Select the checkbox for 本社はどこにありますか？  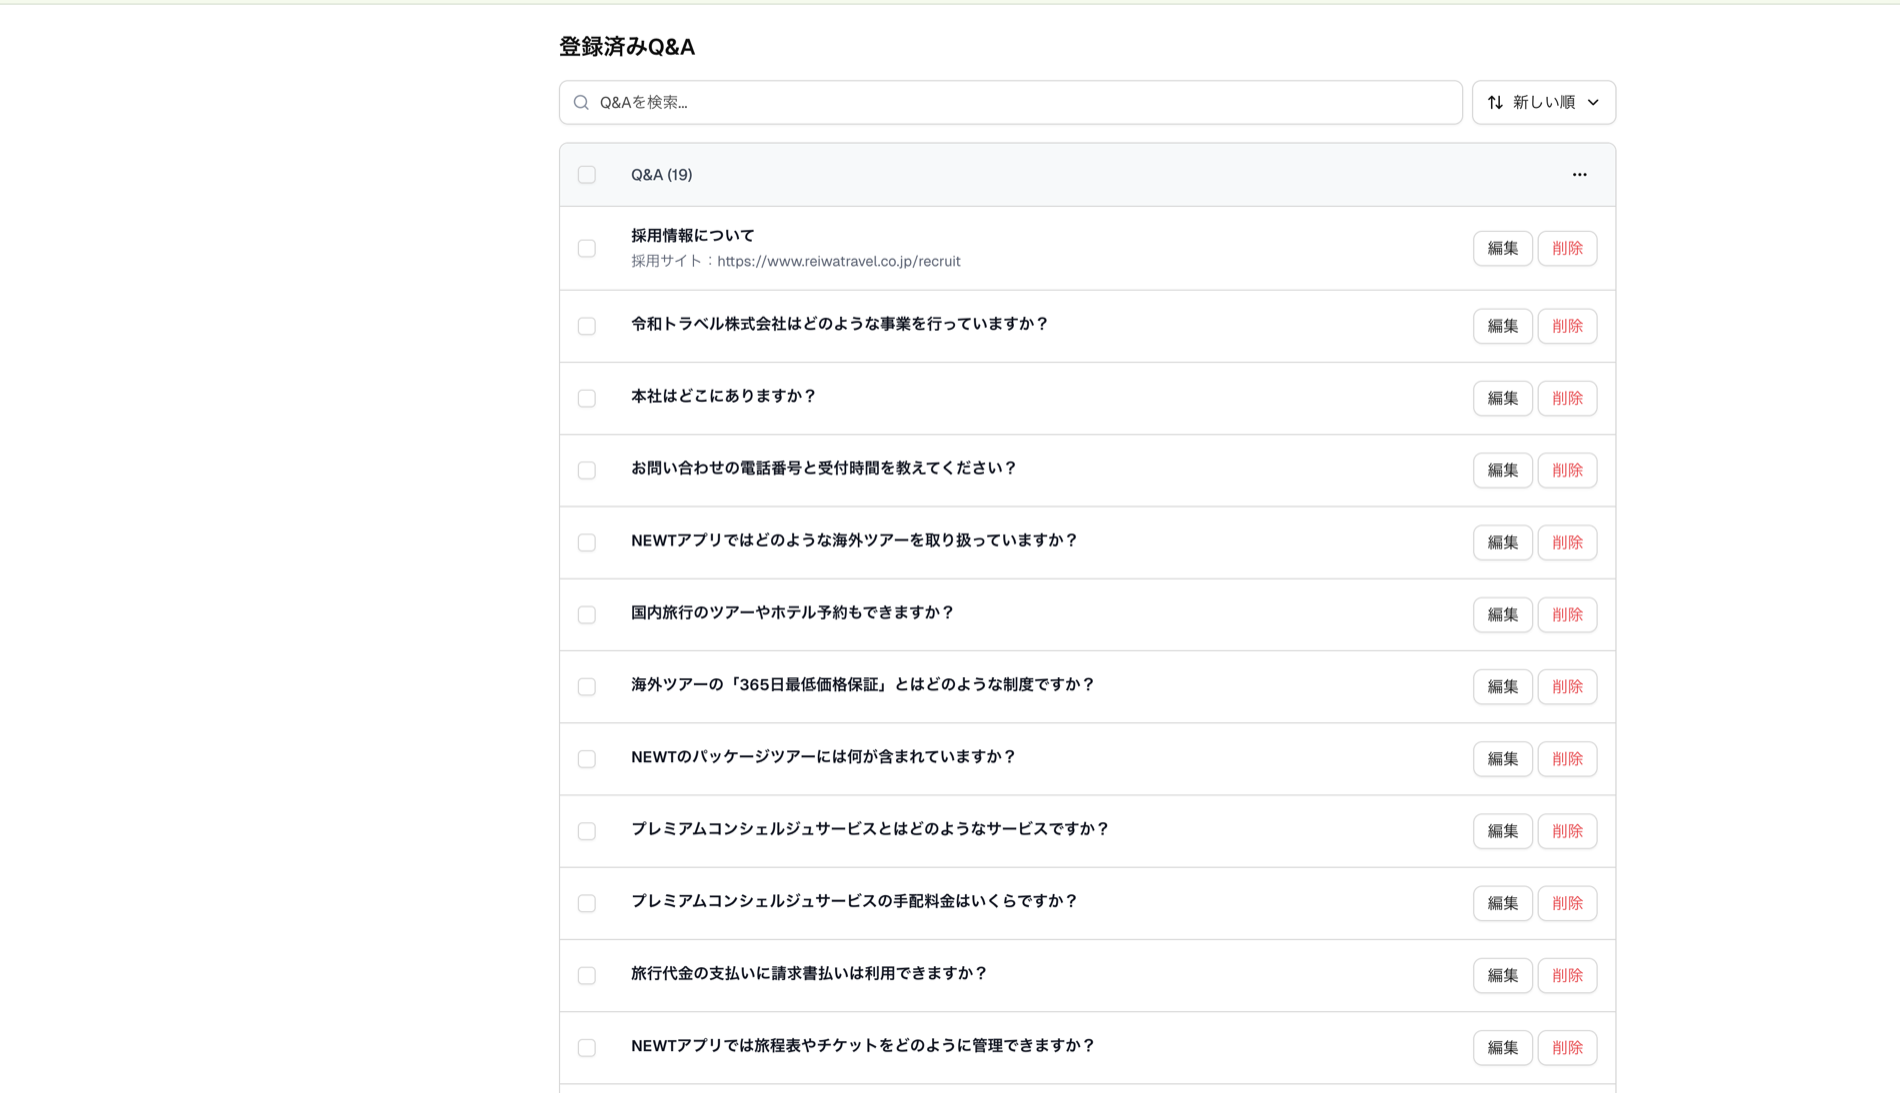coord(587,398)
